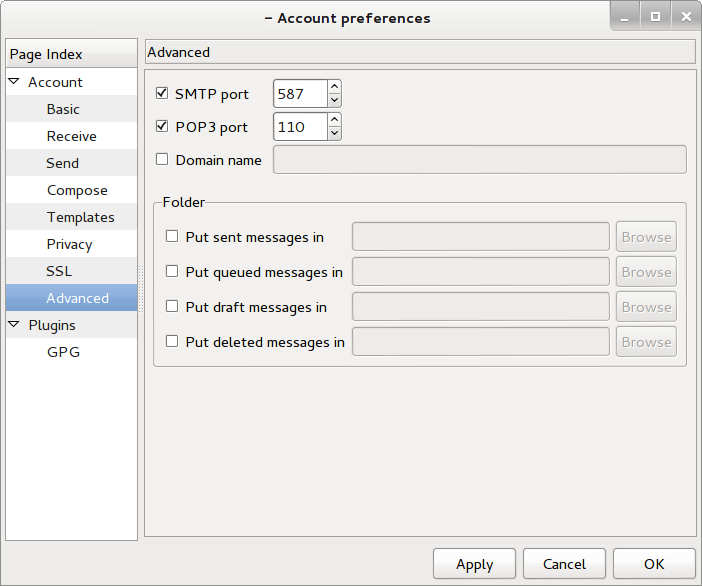Collapse the Plugins tree section

click(14, 325)
